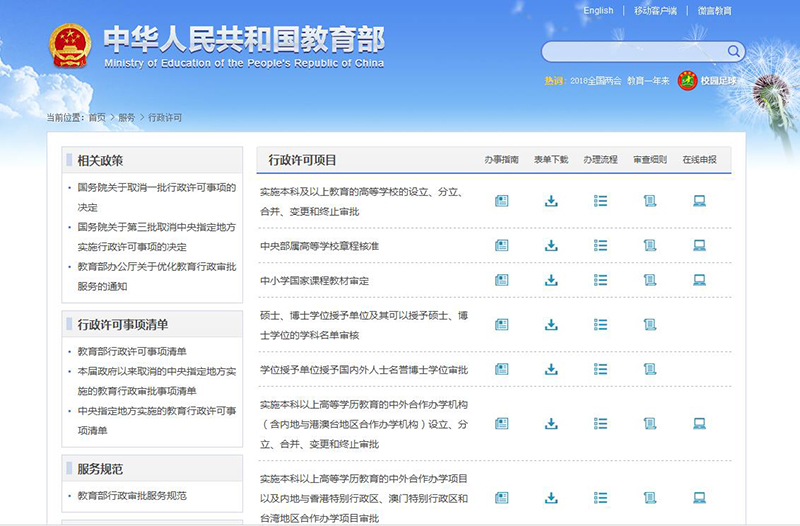
Task: Open the 移动客户端 link
Action: pos(655,11)
